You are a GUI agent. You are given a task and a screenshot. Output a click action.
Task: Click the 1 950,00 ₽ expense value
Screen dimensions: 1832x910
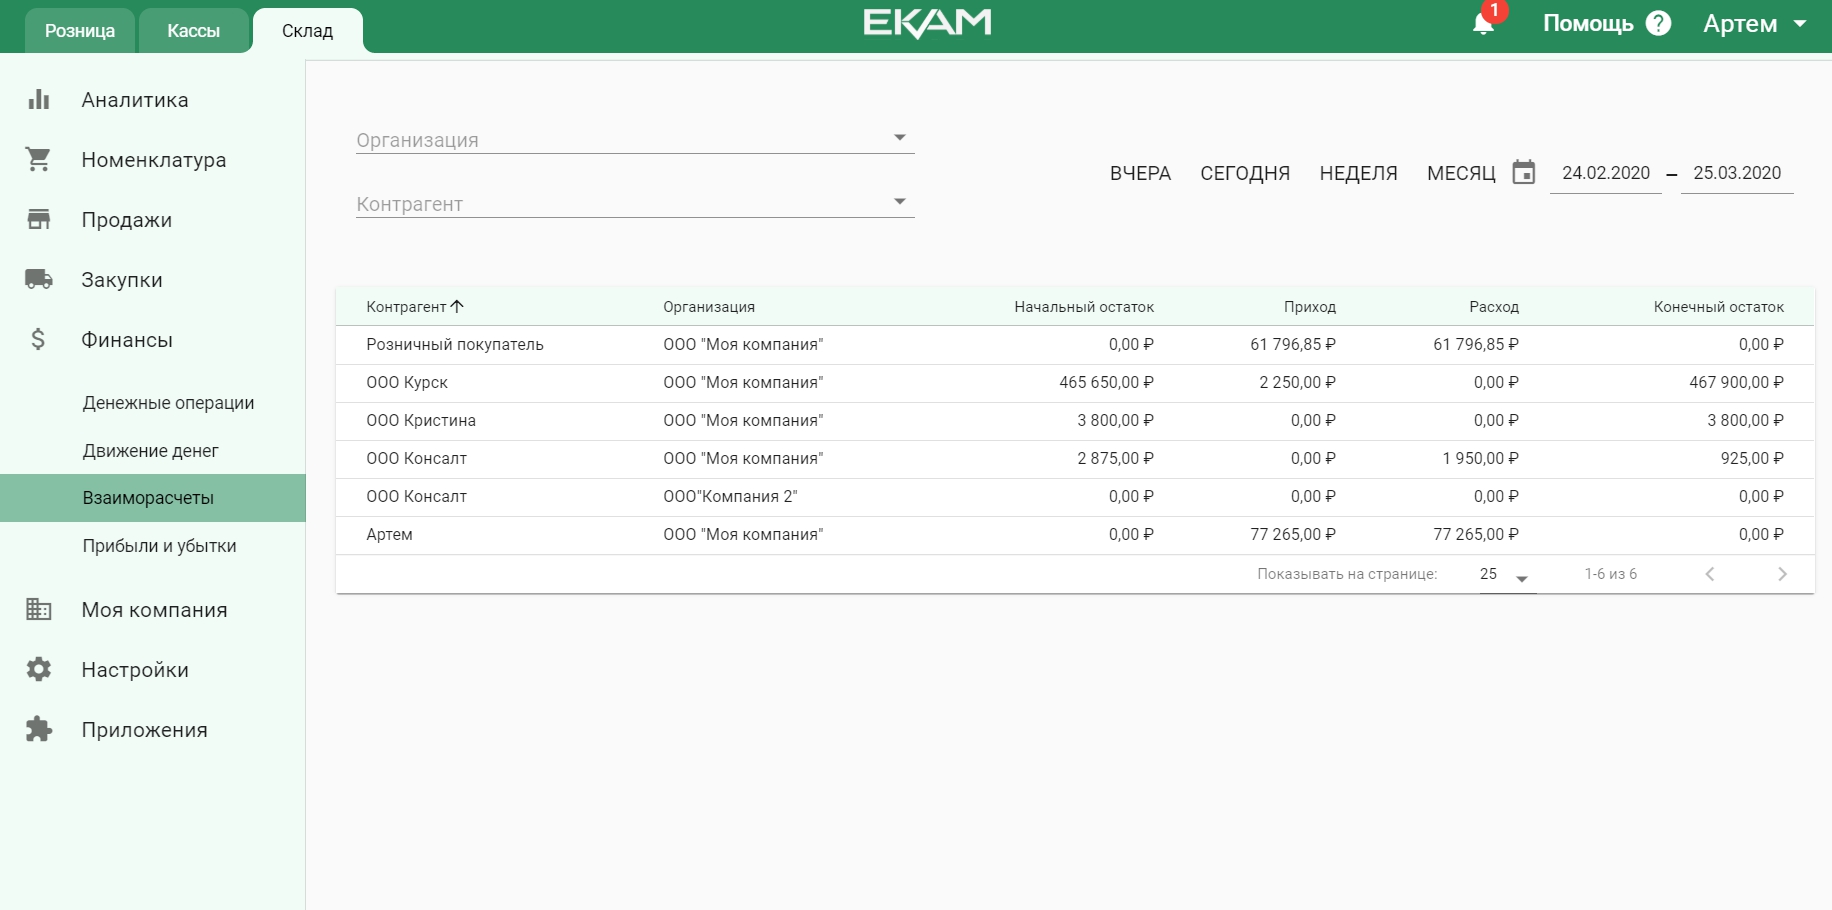click(1480, 458)
